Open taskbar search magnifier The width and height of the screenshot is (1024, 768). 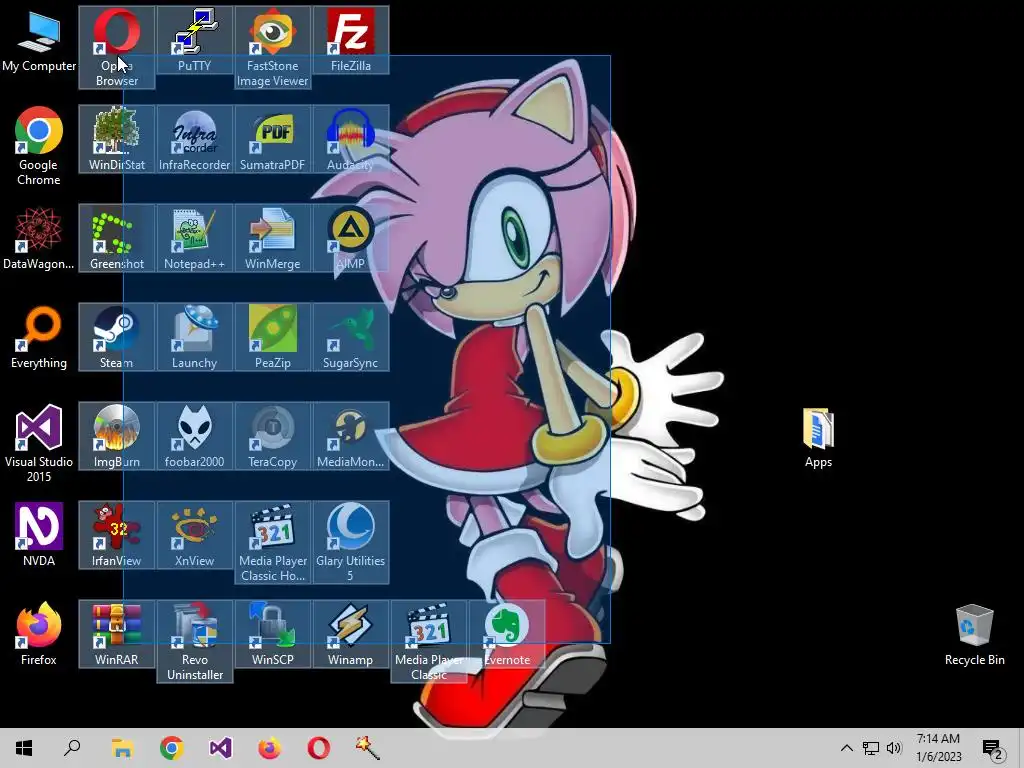72,748
